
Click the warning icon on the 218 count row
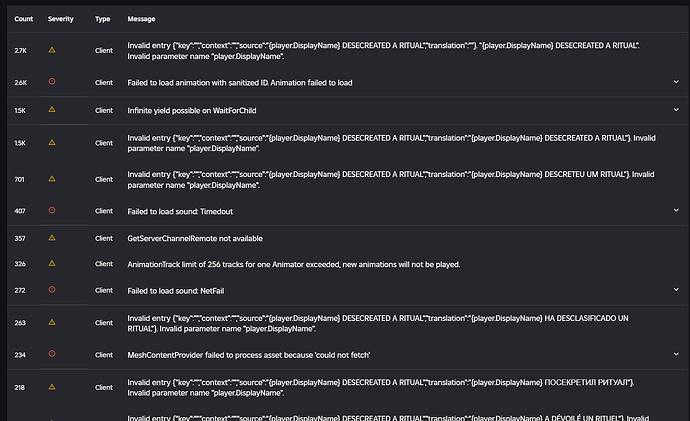pyautogui.click(x=52, y=386)
